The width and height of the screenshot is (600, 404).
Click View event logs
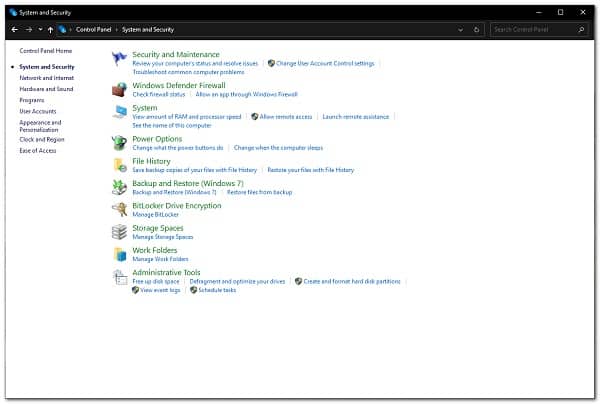(160, 290)
